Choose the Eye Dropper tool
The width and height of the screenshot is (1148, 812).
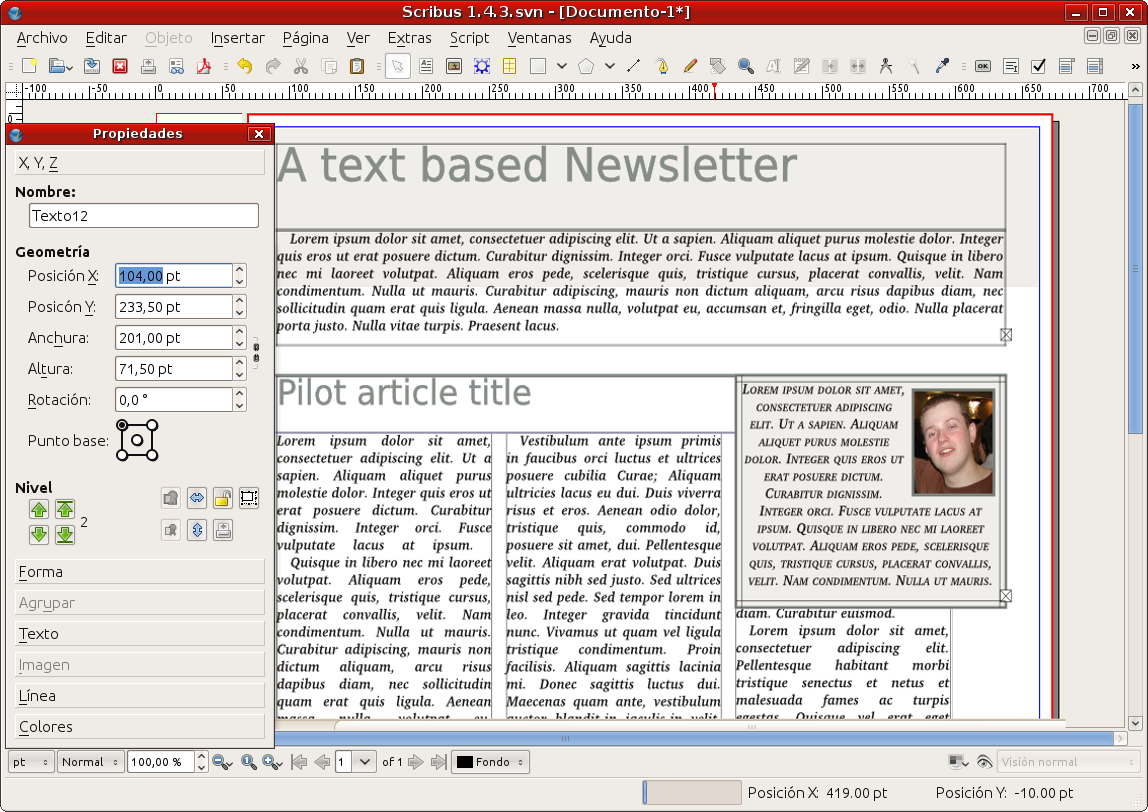click(941, 67)
